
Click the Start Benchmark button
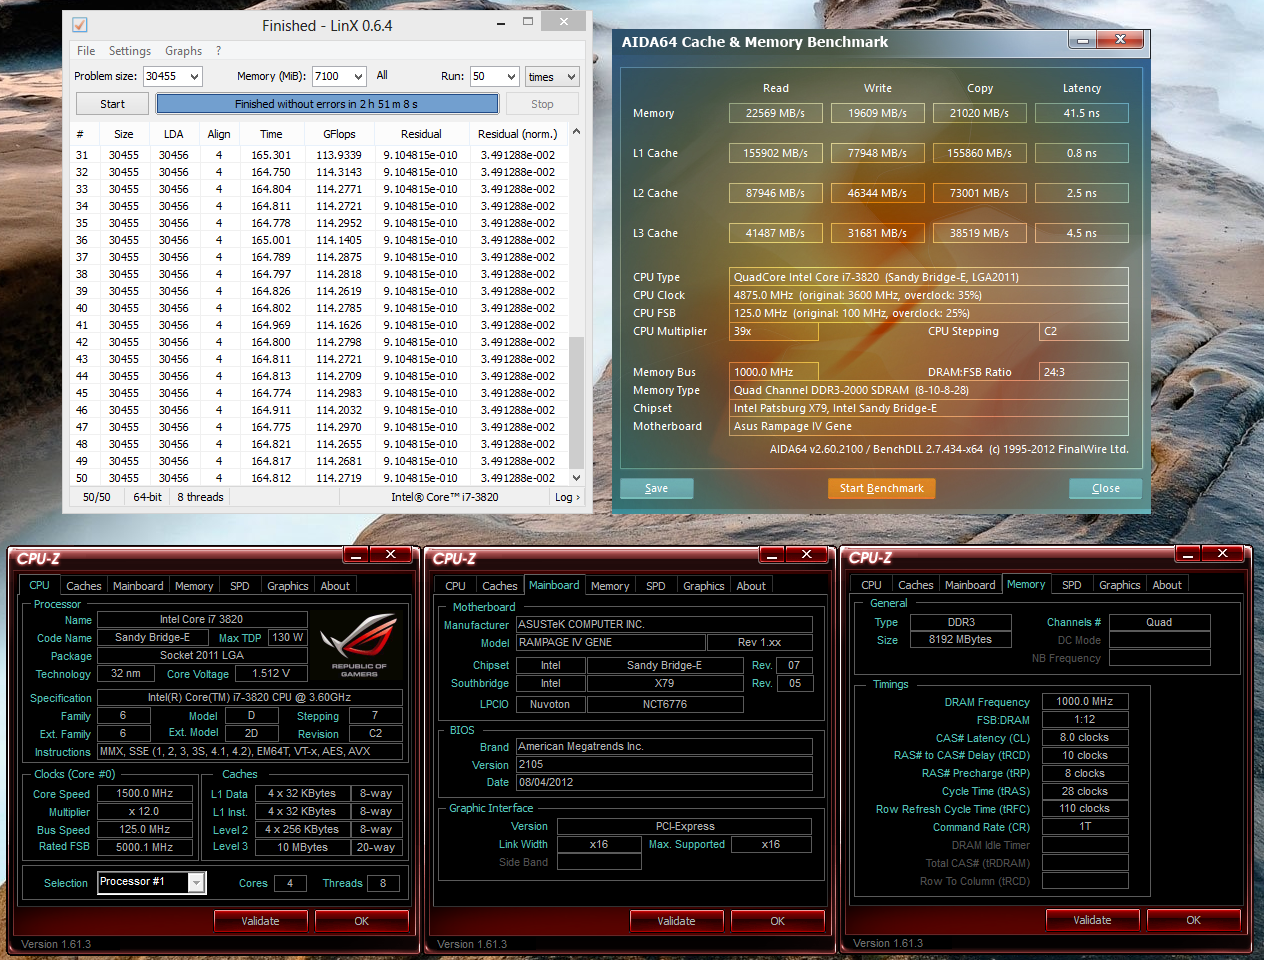pos(881,488)
